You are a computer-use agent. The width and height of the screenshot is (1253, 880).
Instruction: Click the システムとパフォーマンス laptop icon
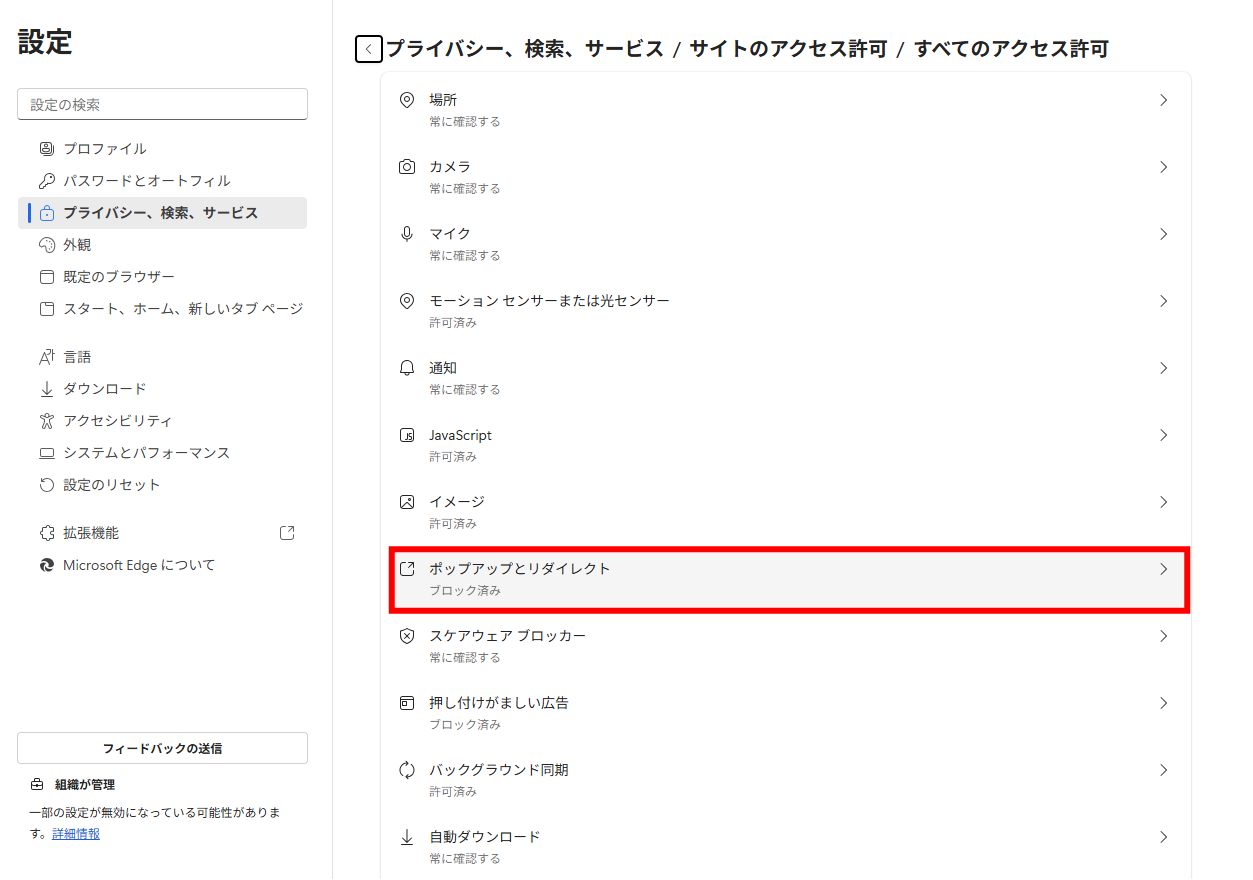tap(46, 453)
